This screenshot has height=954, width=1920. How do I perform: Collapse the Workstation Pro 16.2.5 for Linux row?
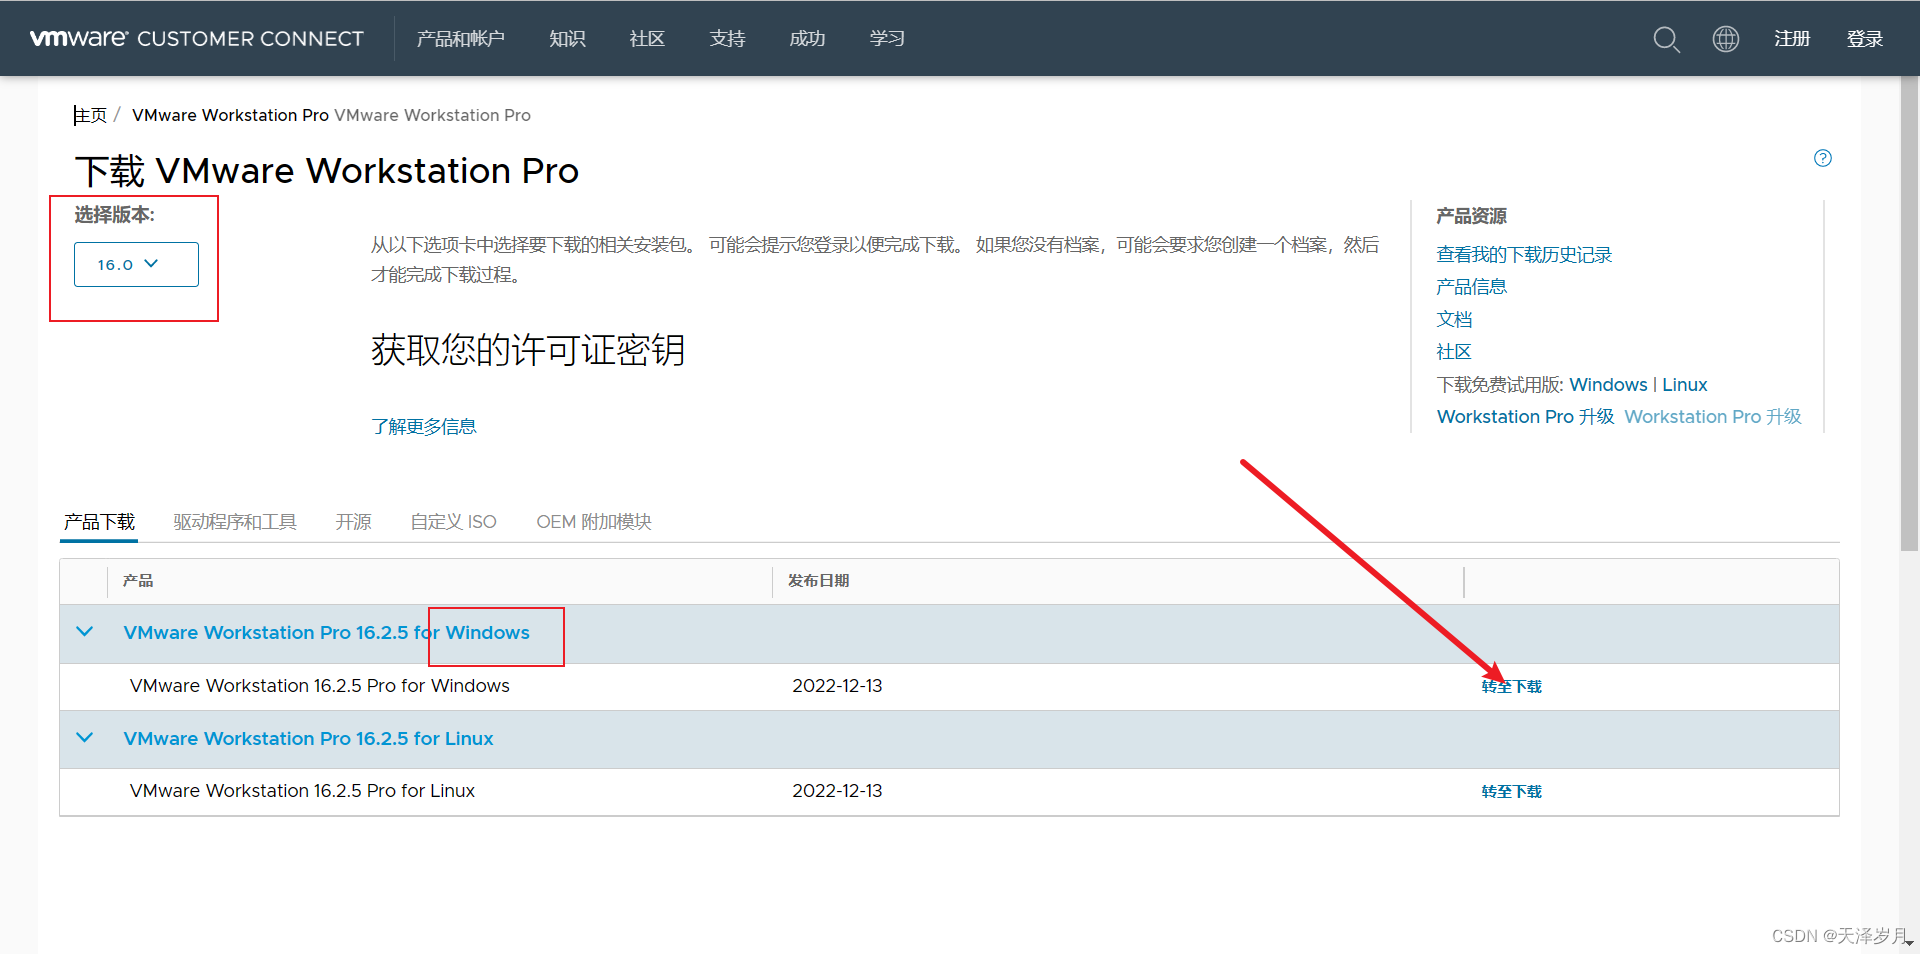click(85, 738)
